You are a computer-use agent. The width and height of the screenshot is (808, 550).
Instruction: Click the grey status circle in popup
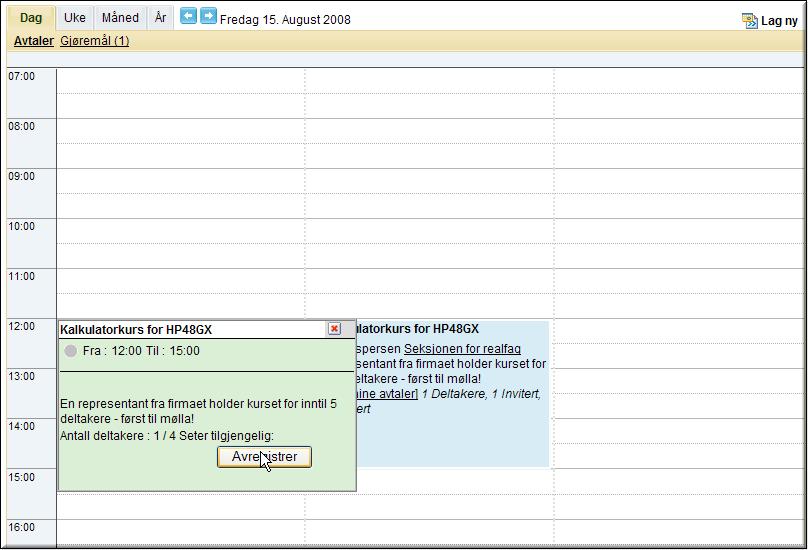(71, 351)
